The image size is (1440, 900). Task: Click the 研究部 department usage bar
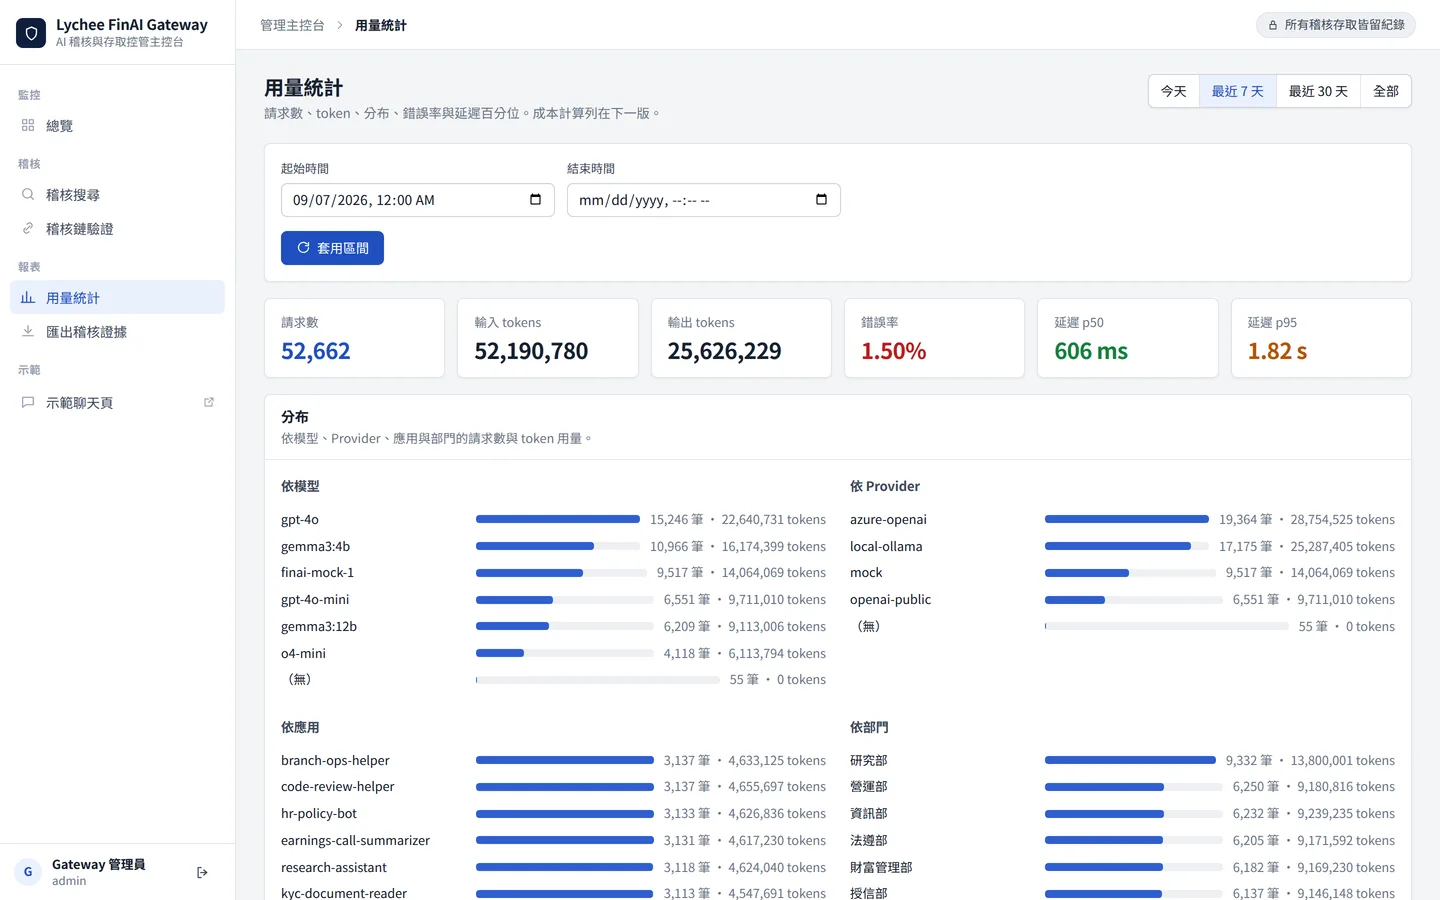(1130, 760)
